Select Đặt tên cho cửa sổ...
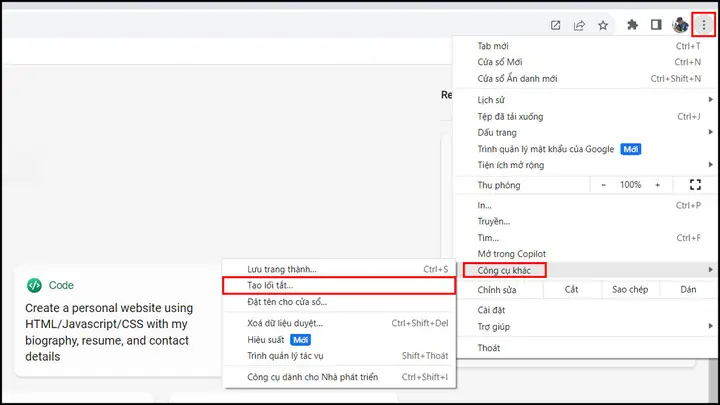 point(339,302)
